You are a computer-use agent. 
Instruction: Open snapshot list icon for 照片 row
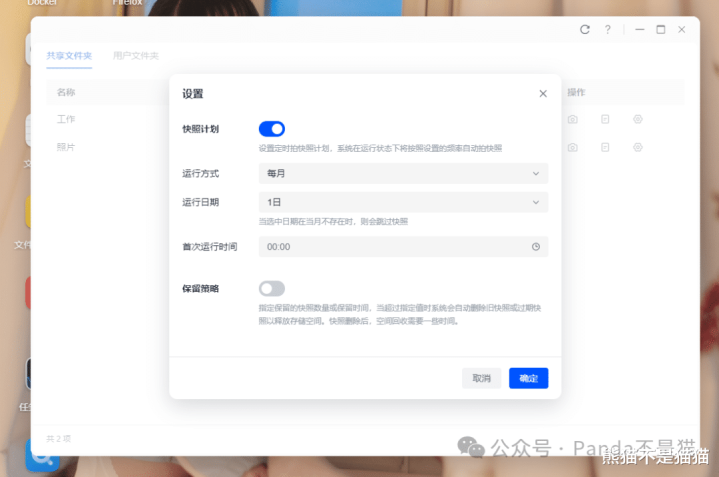point(605,147)
